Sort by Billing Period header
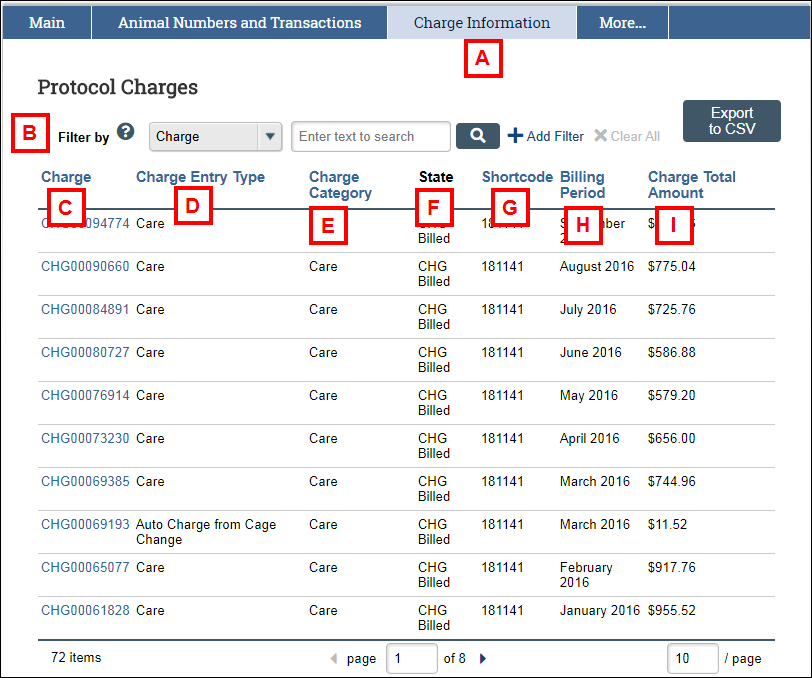 pyautogui.click(x=583, y=185)
